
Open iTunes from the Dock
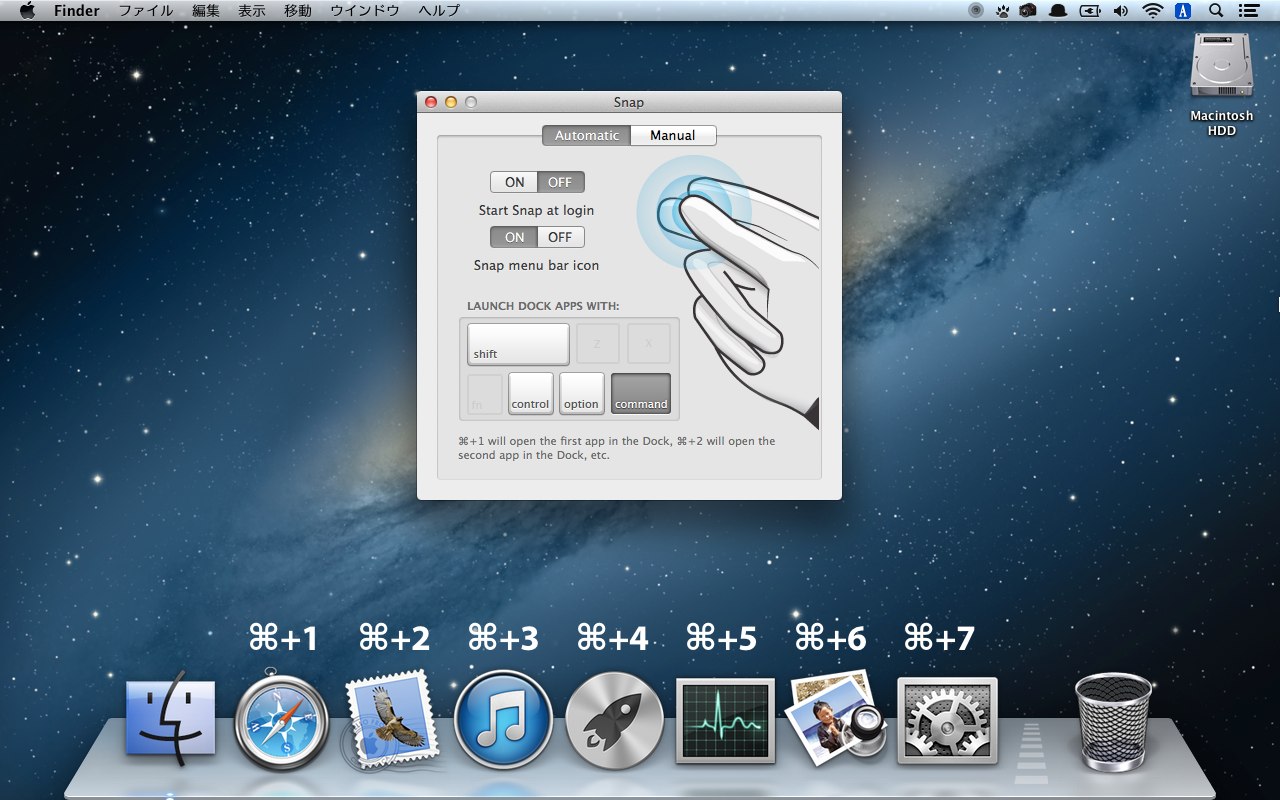pyautogui.click(x=502, y=719)
